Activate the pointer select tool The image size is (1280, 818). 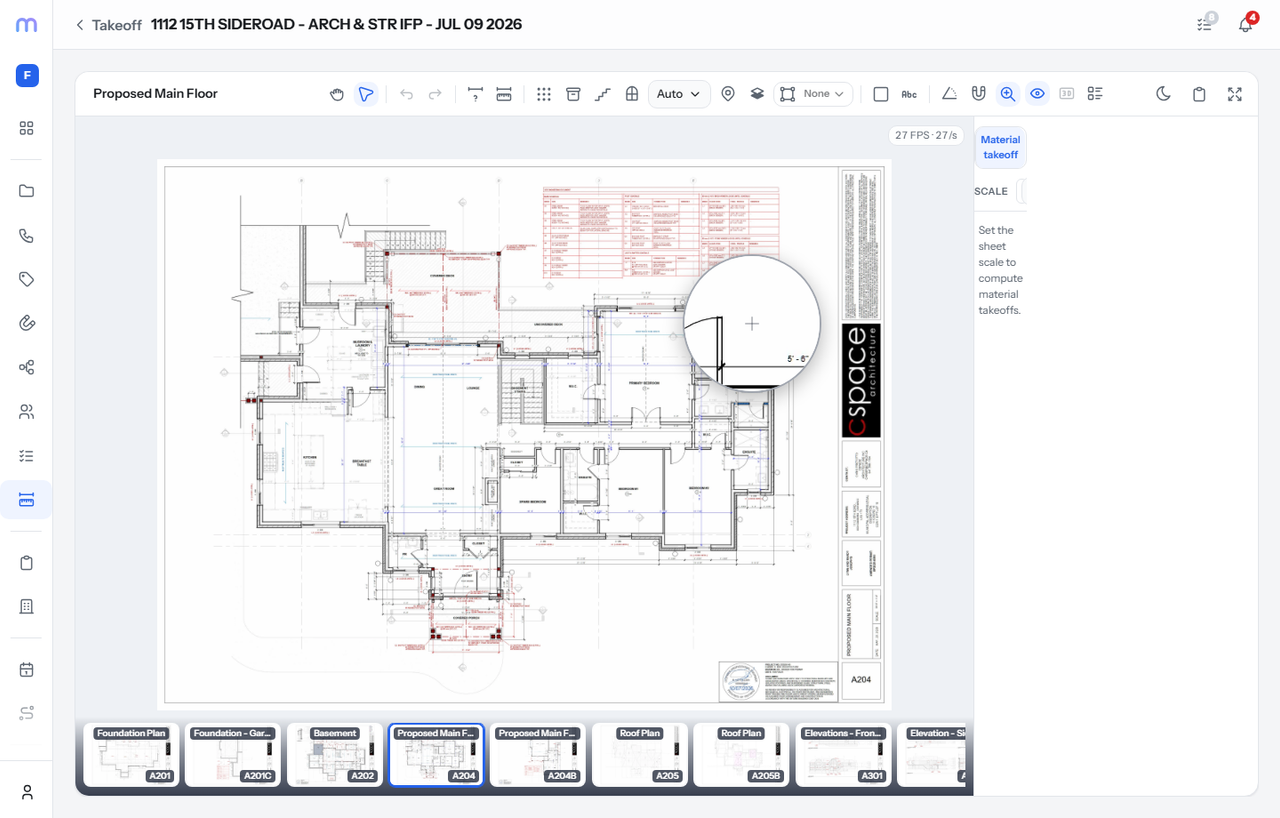(x=366, y=94)
